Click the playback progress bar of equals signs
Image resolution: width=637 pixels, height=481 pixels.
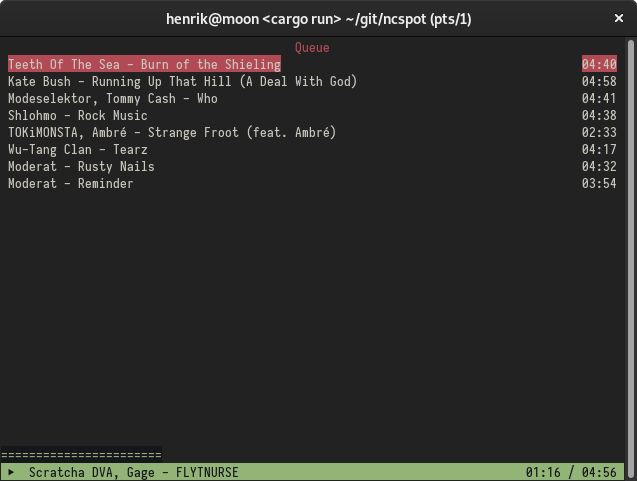click(82, 454)
